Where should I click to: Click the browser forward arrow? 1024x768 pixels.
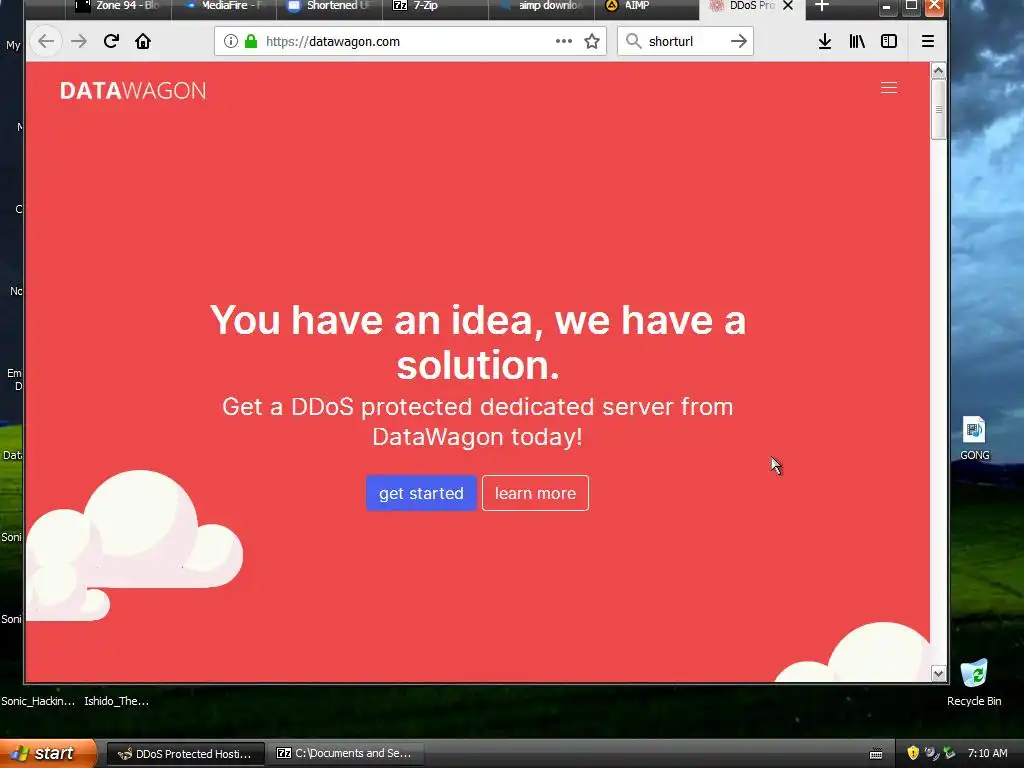79,41
